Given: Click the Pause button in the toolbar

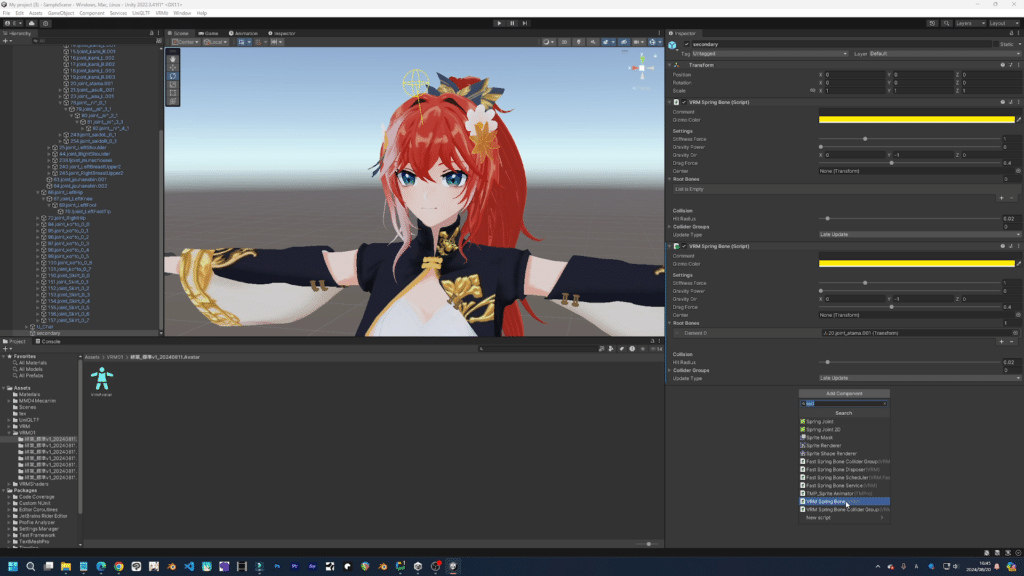Looking at the screenshot, I should coord(513,23).
